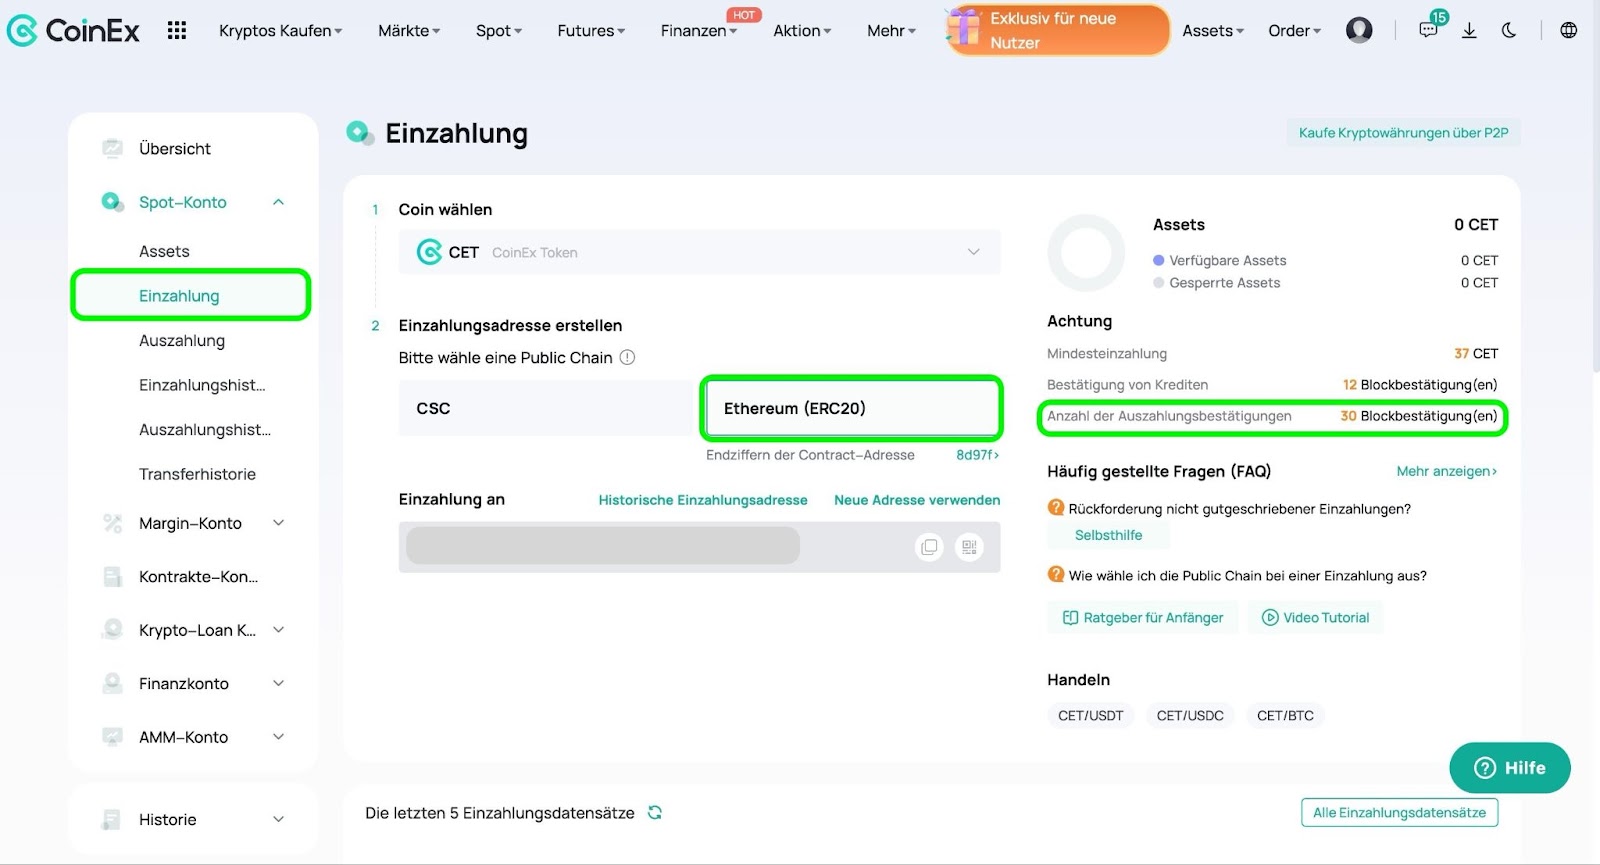Expand the Finanzkonto section chevron
The height and width of the screenshot is (865, 1600).
[279, 684]
